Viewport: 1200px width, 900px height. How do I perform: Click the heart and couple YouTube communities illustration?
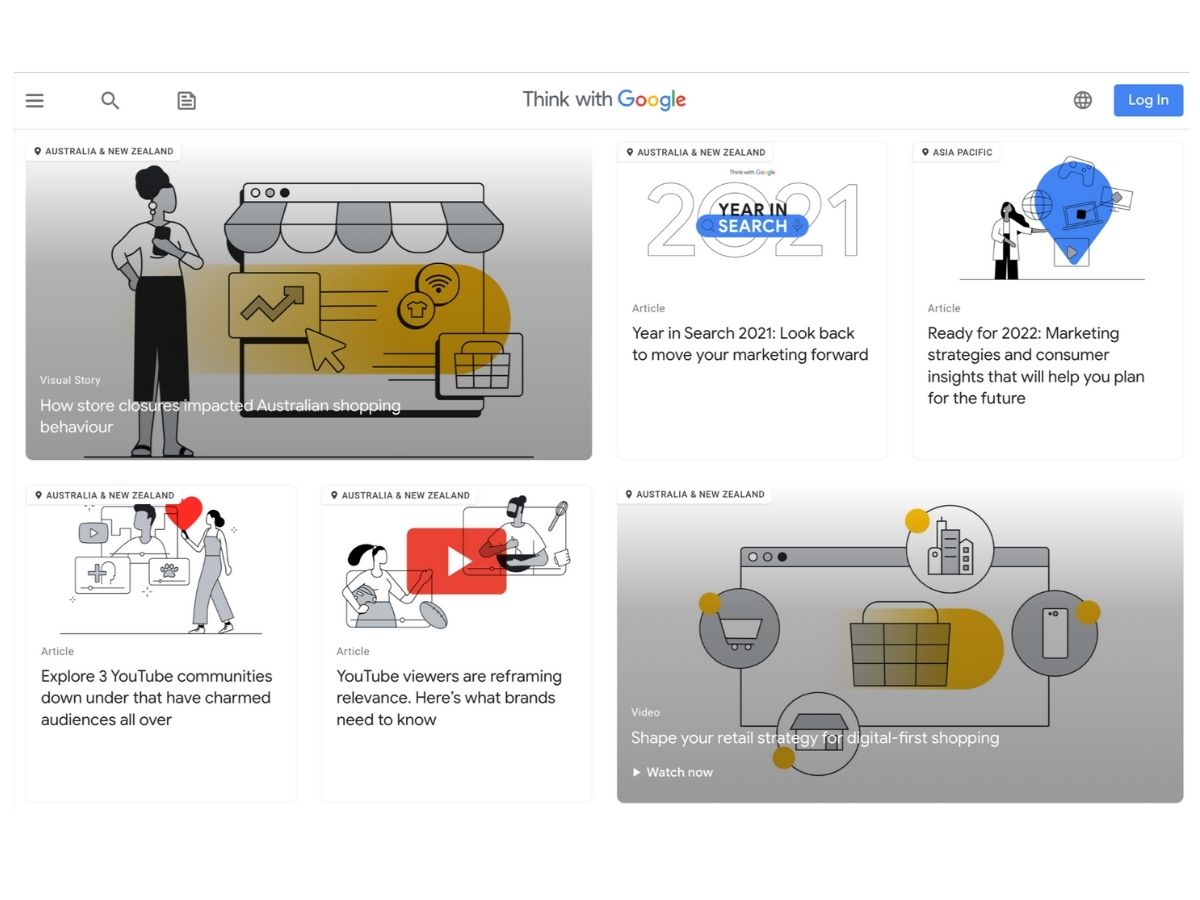pos(160,567)
